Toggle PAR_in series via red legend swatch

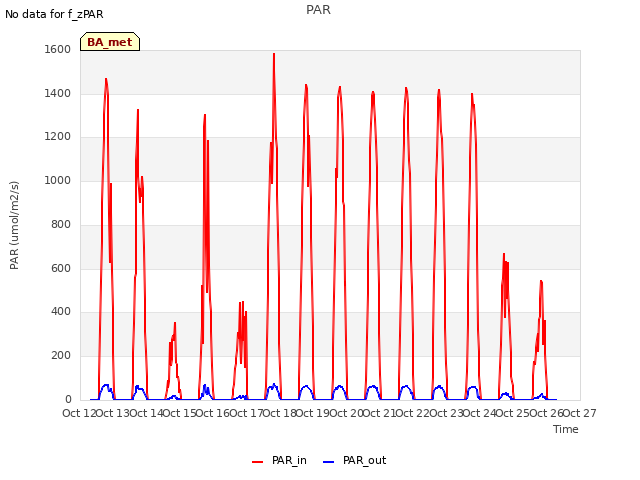258,461
